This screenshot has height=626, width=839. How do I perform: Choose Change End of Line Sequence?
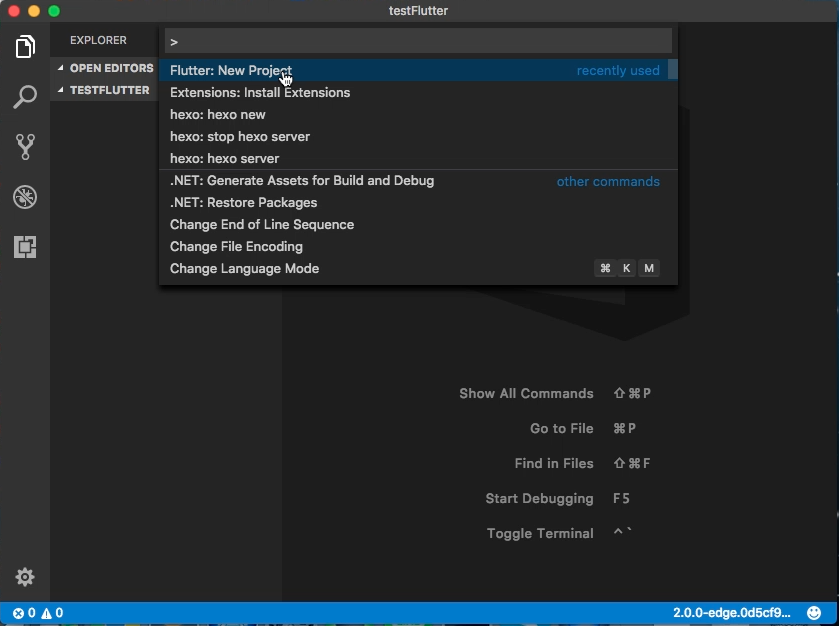click(418, 224)
